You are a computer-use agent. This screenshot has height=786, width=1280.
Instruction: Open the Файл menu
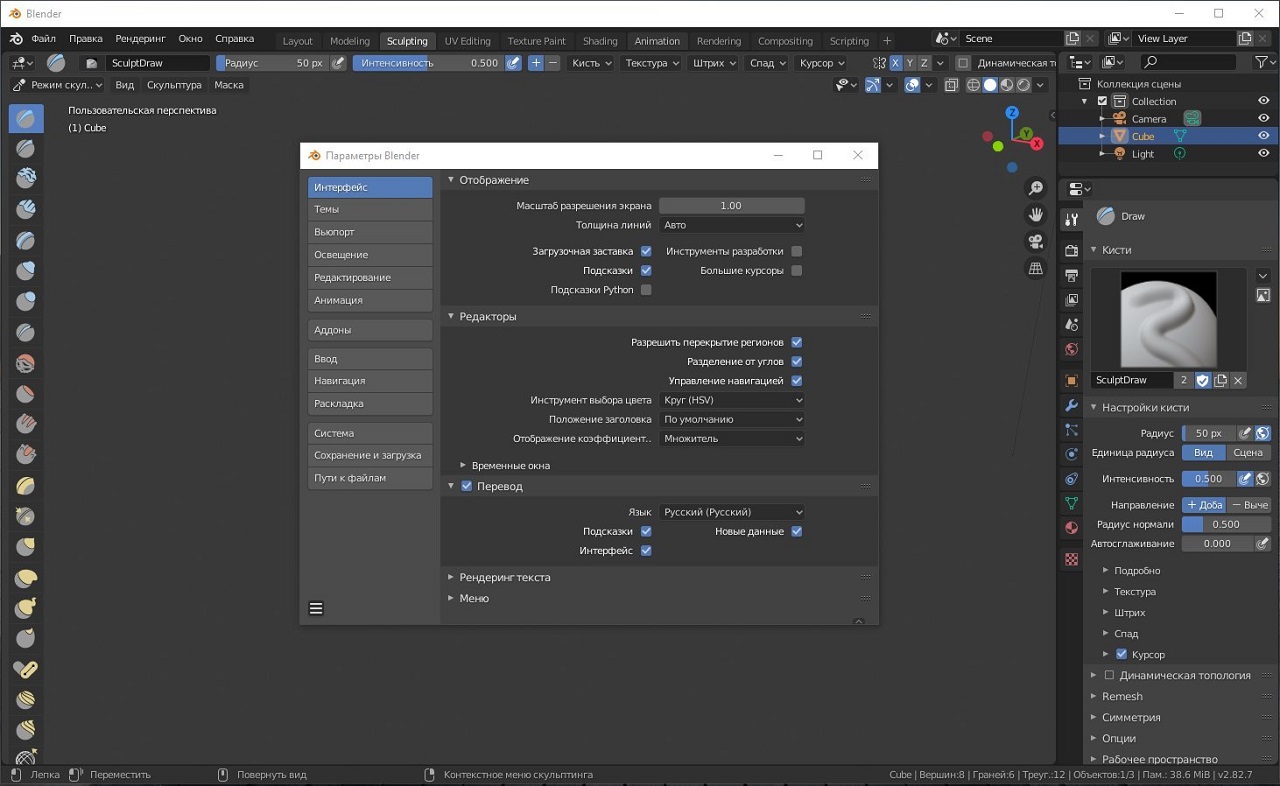click(x=43, y=39)
